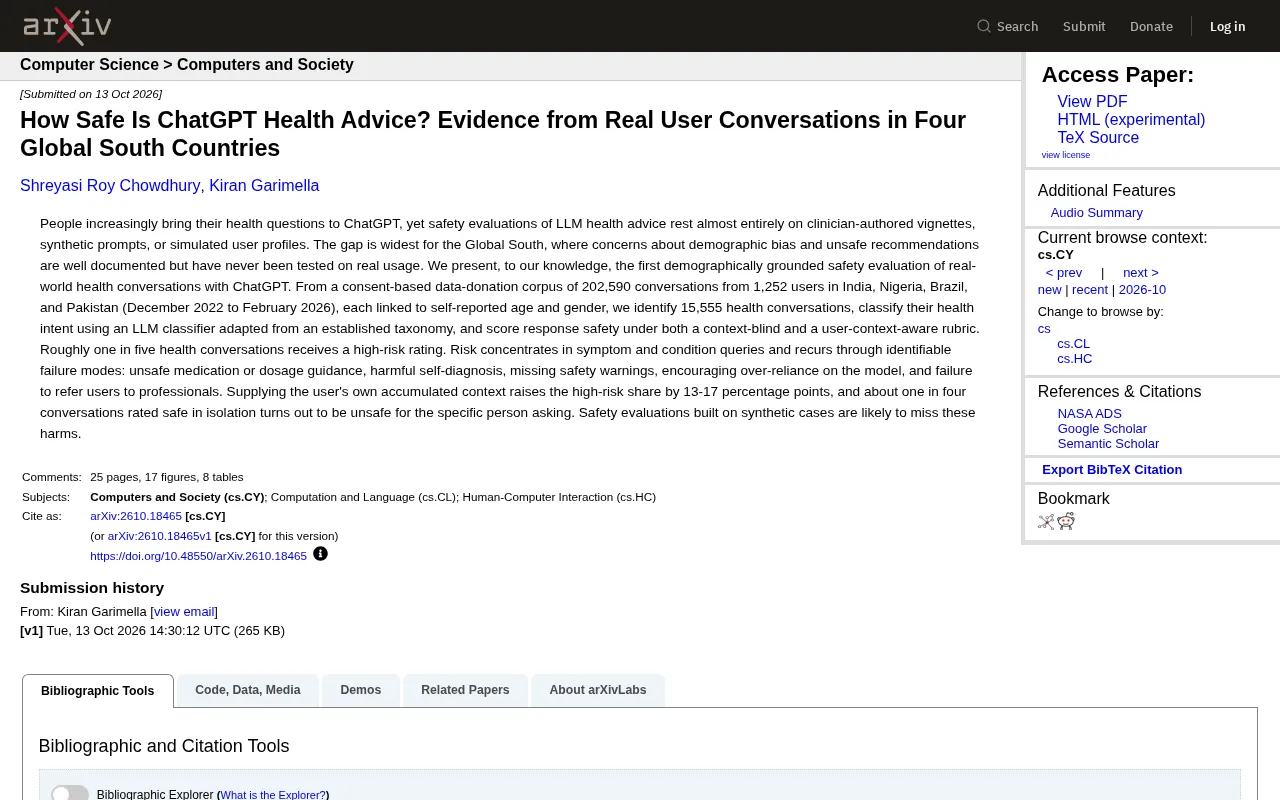This screenshot has height=800, width=1280.
Task: Click the Log in link
Action: click(x=1228, y=26)
